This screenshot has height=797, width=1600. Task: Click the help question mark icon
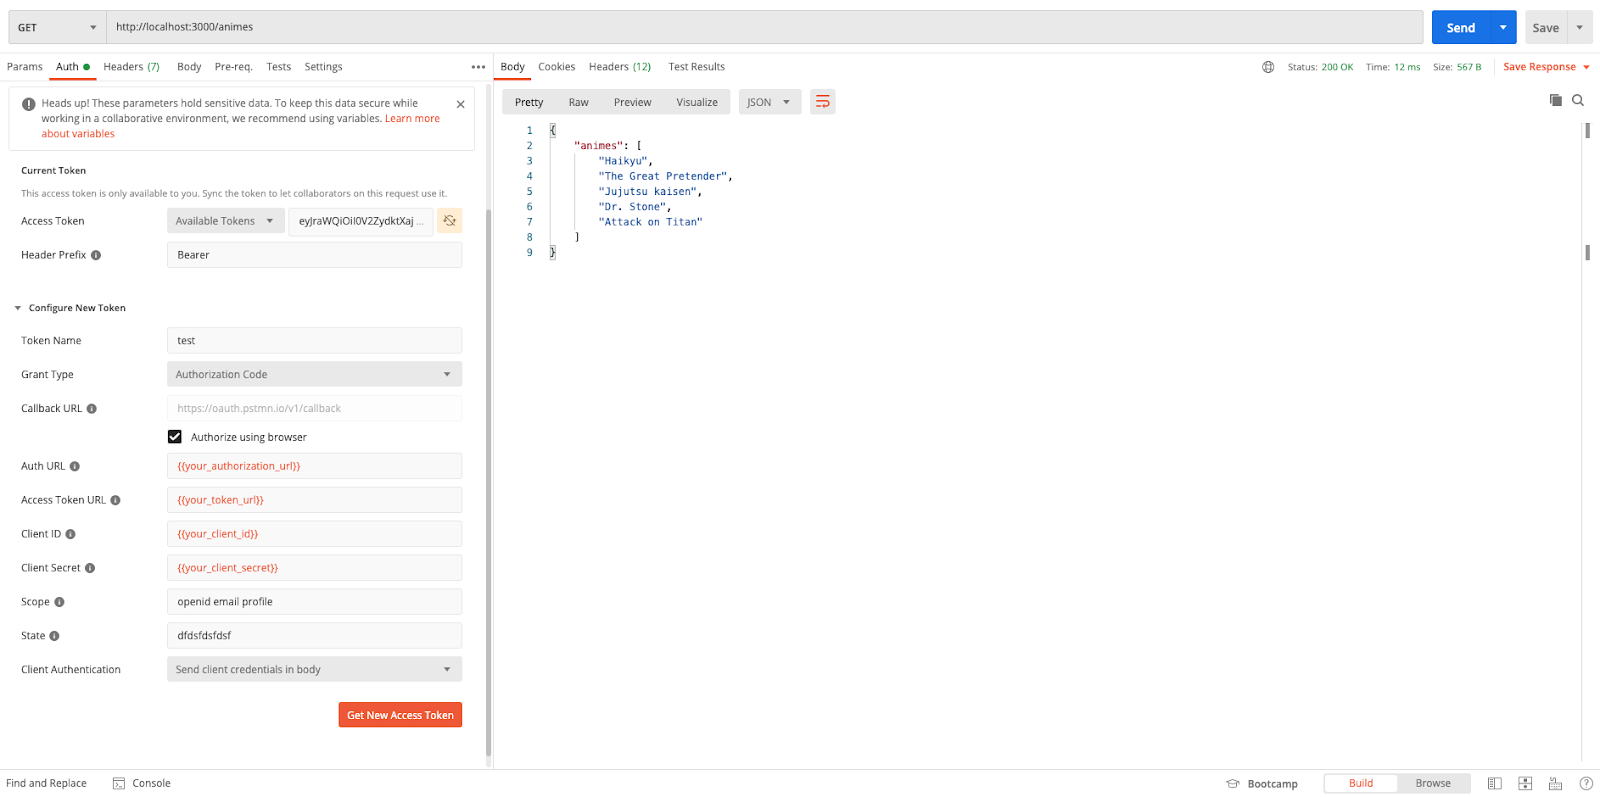click(x=1586, y=784)
